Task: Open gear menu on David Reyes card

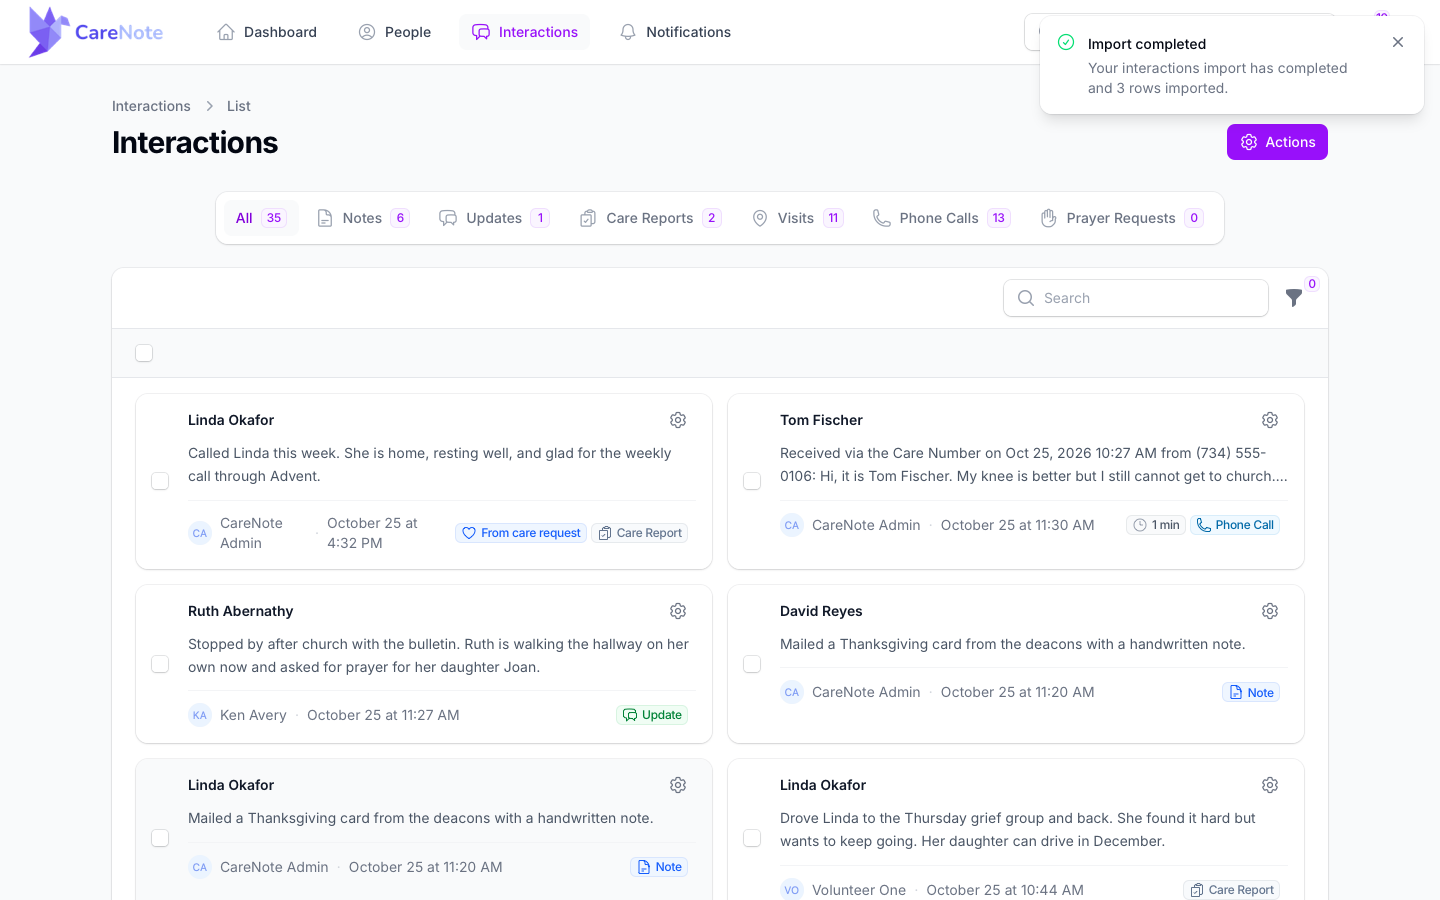Action: (1270, 611)
